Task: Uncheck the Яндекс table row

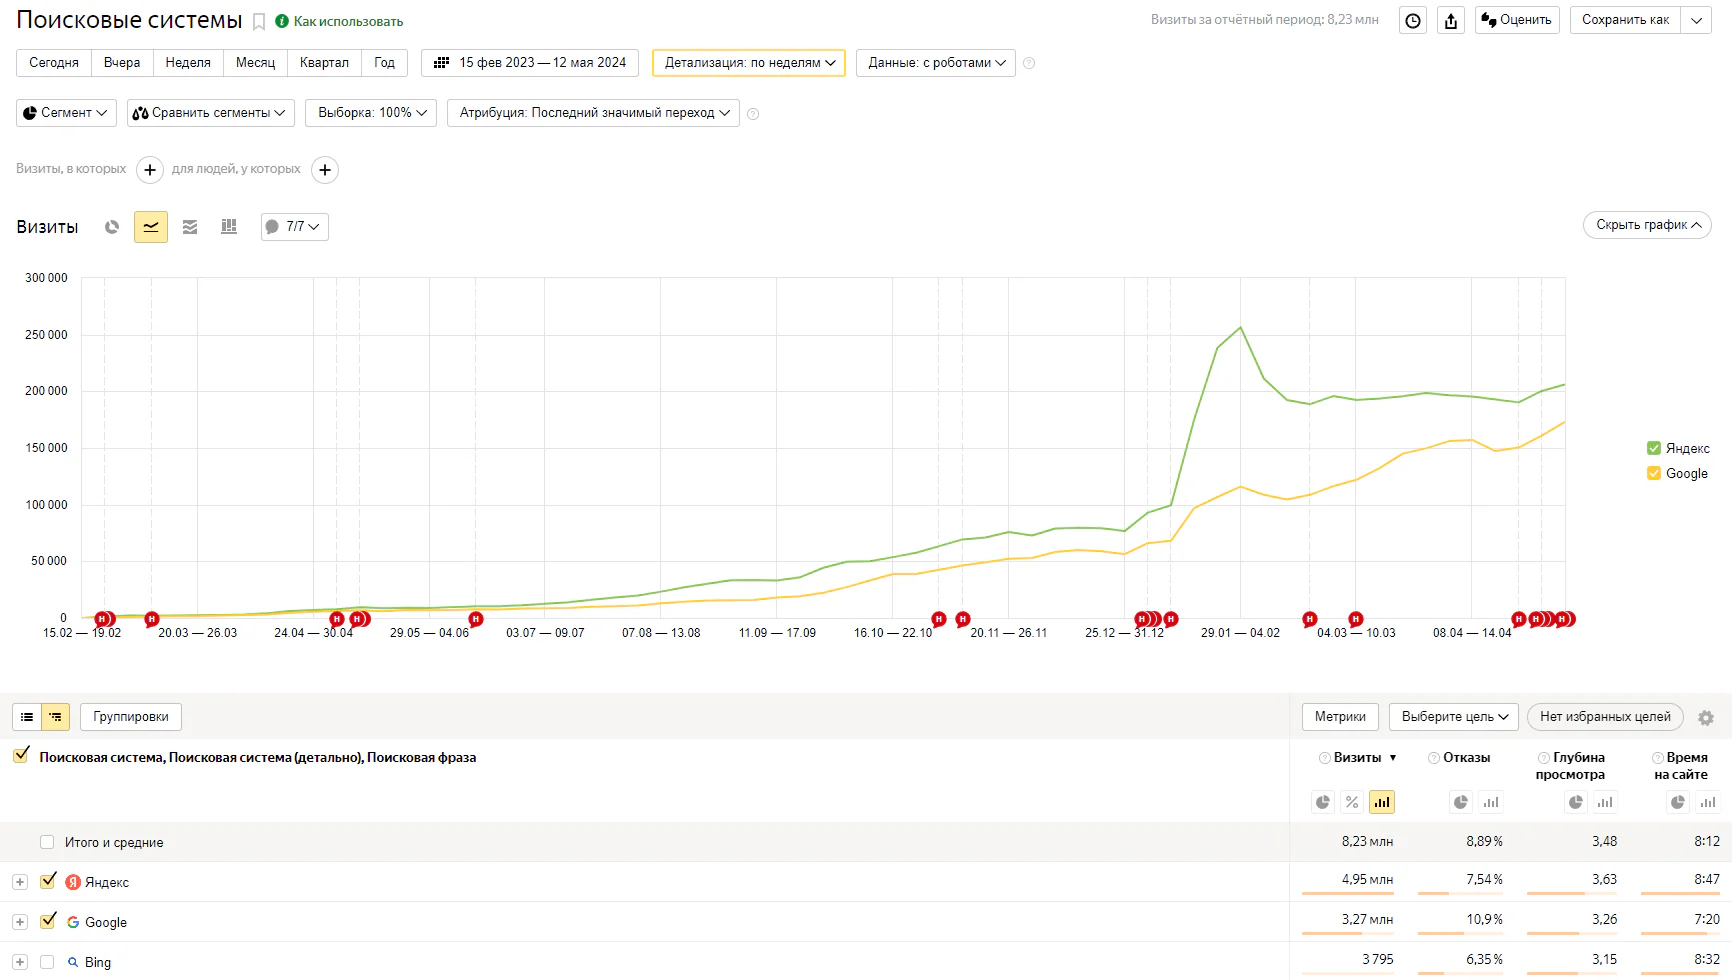Action: (x=47, y=881)
